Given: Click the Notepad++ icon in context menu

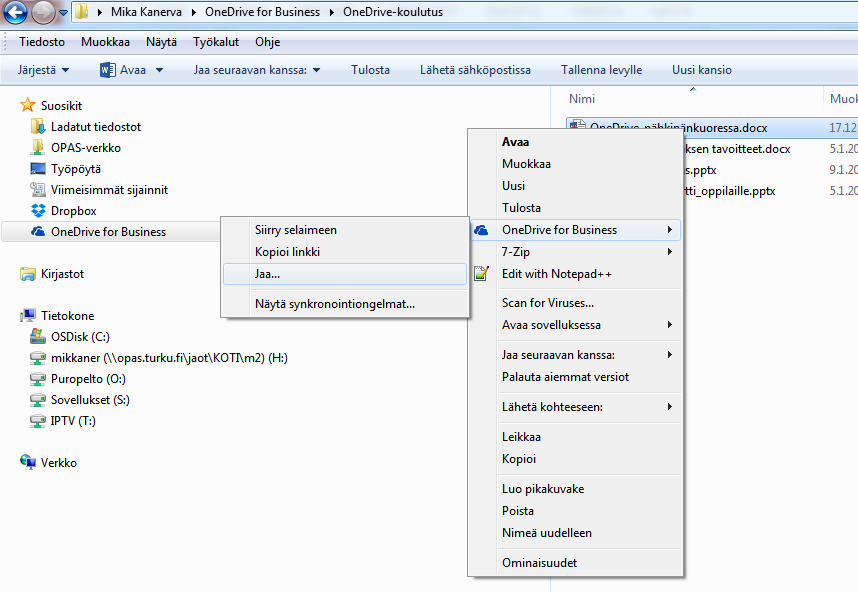Looking at the screenshot, I should click(481, 273).
